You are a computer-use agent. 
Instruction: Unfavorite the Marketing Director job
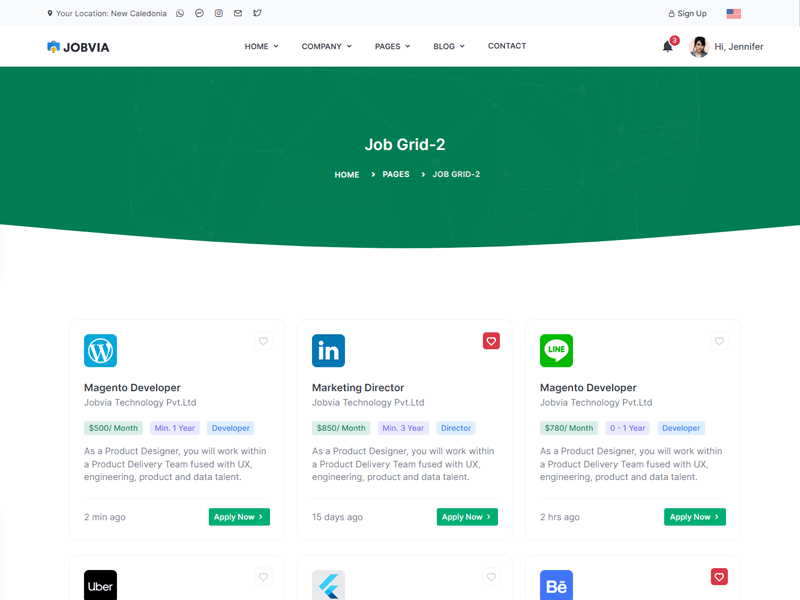(x=491, y=341)
